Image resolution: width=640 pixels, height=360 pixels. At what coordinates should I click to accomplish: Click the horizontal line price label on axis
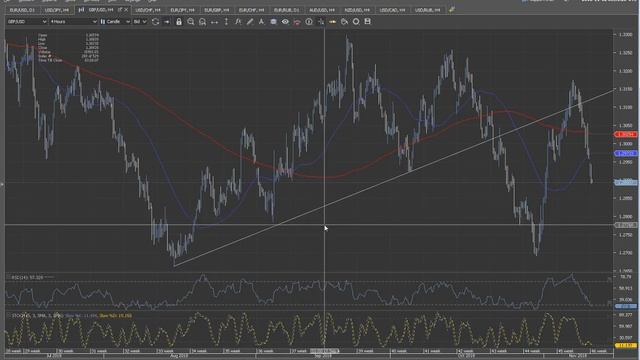(626, 225)
